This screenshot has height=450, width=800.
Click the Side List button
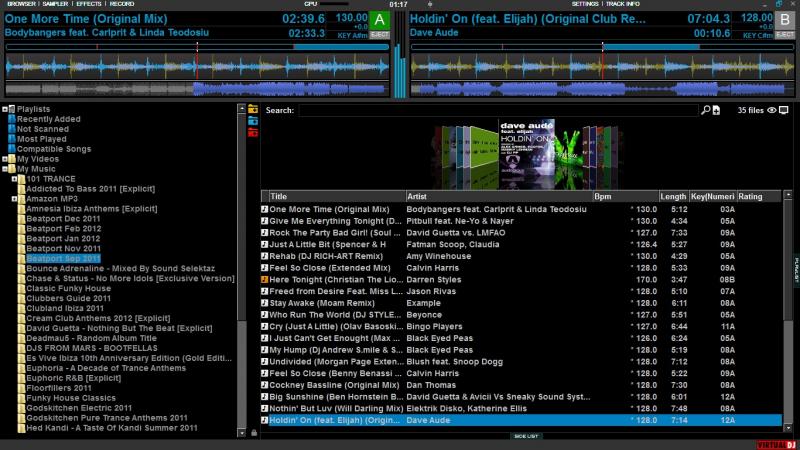point(525,436)
